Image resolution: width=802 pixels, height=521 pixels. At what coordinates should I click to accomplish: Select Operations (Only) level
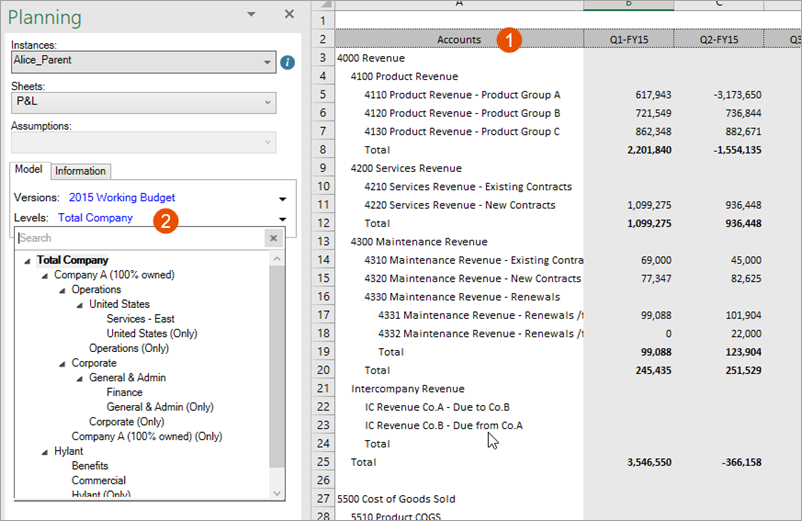click(x=129, y=348)
